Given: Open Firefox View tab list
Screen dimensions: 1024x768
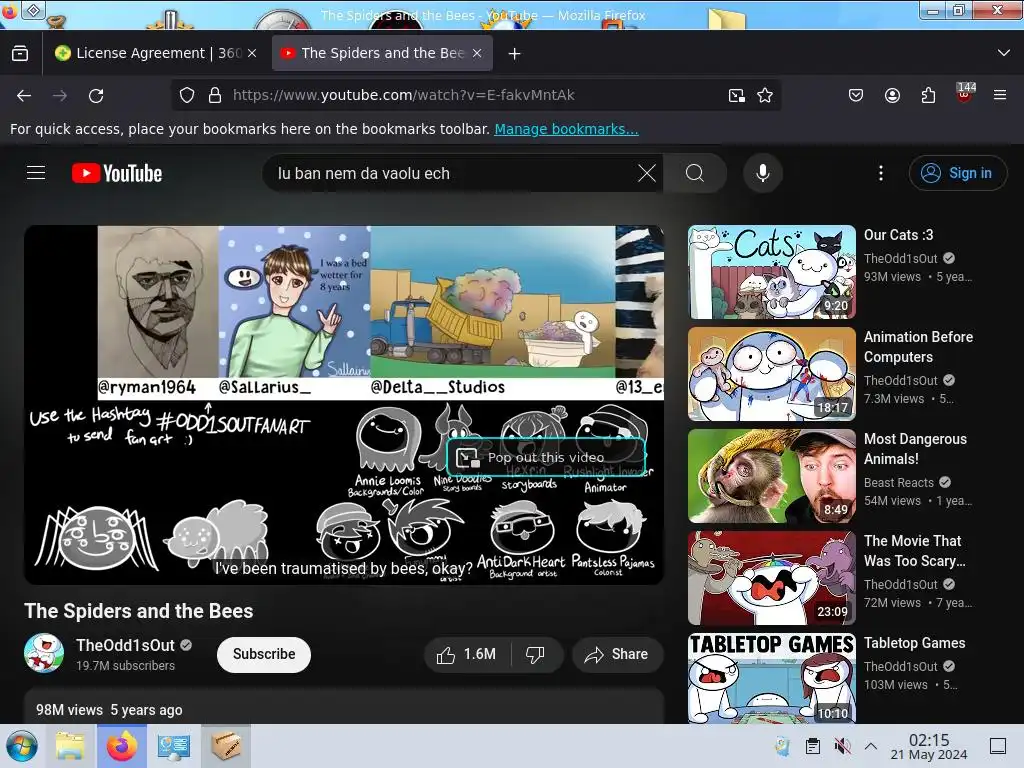Looking at the screenshot, I should 20,54.
